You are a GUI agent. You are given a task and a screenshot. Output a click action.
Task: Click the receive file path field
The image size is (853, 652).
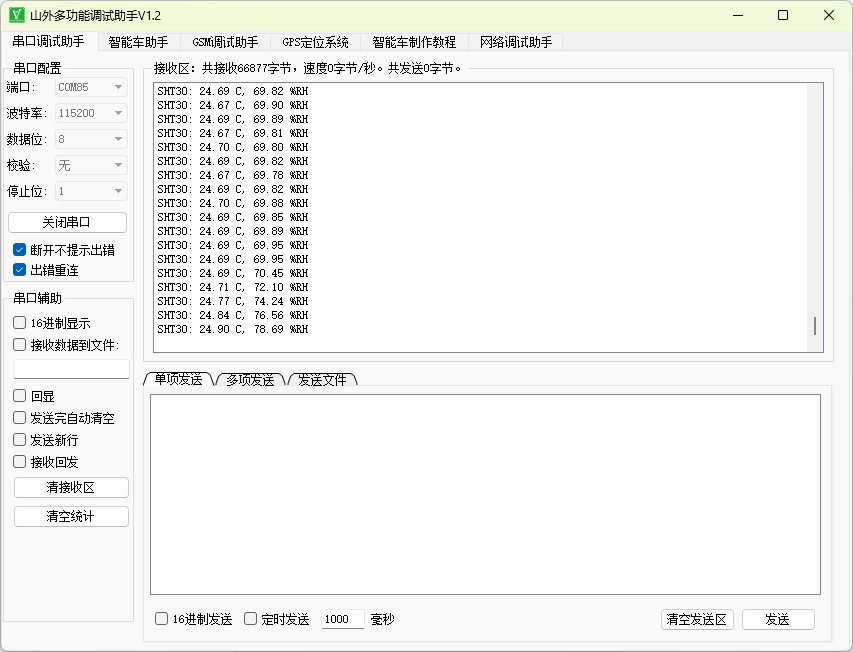point(71,369)
